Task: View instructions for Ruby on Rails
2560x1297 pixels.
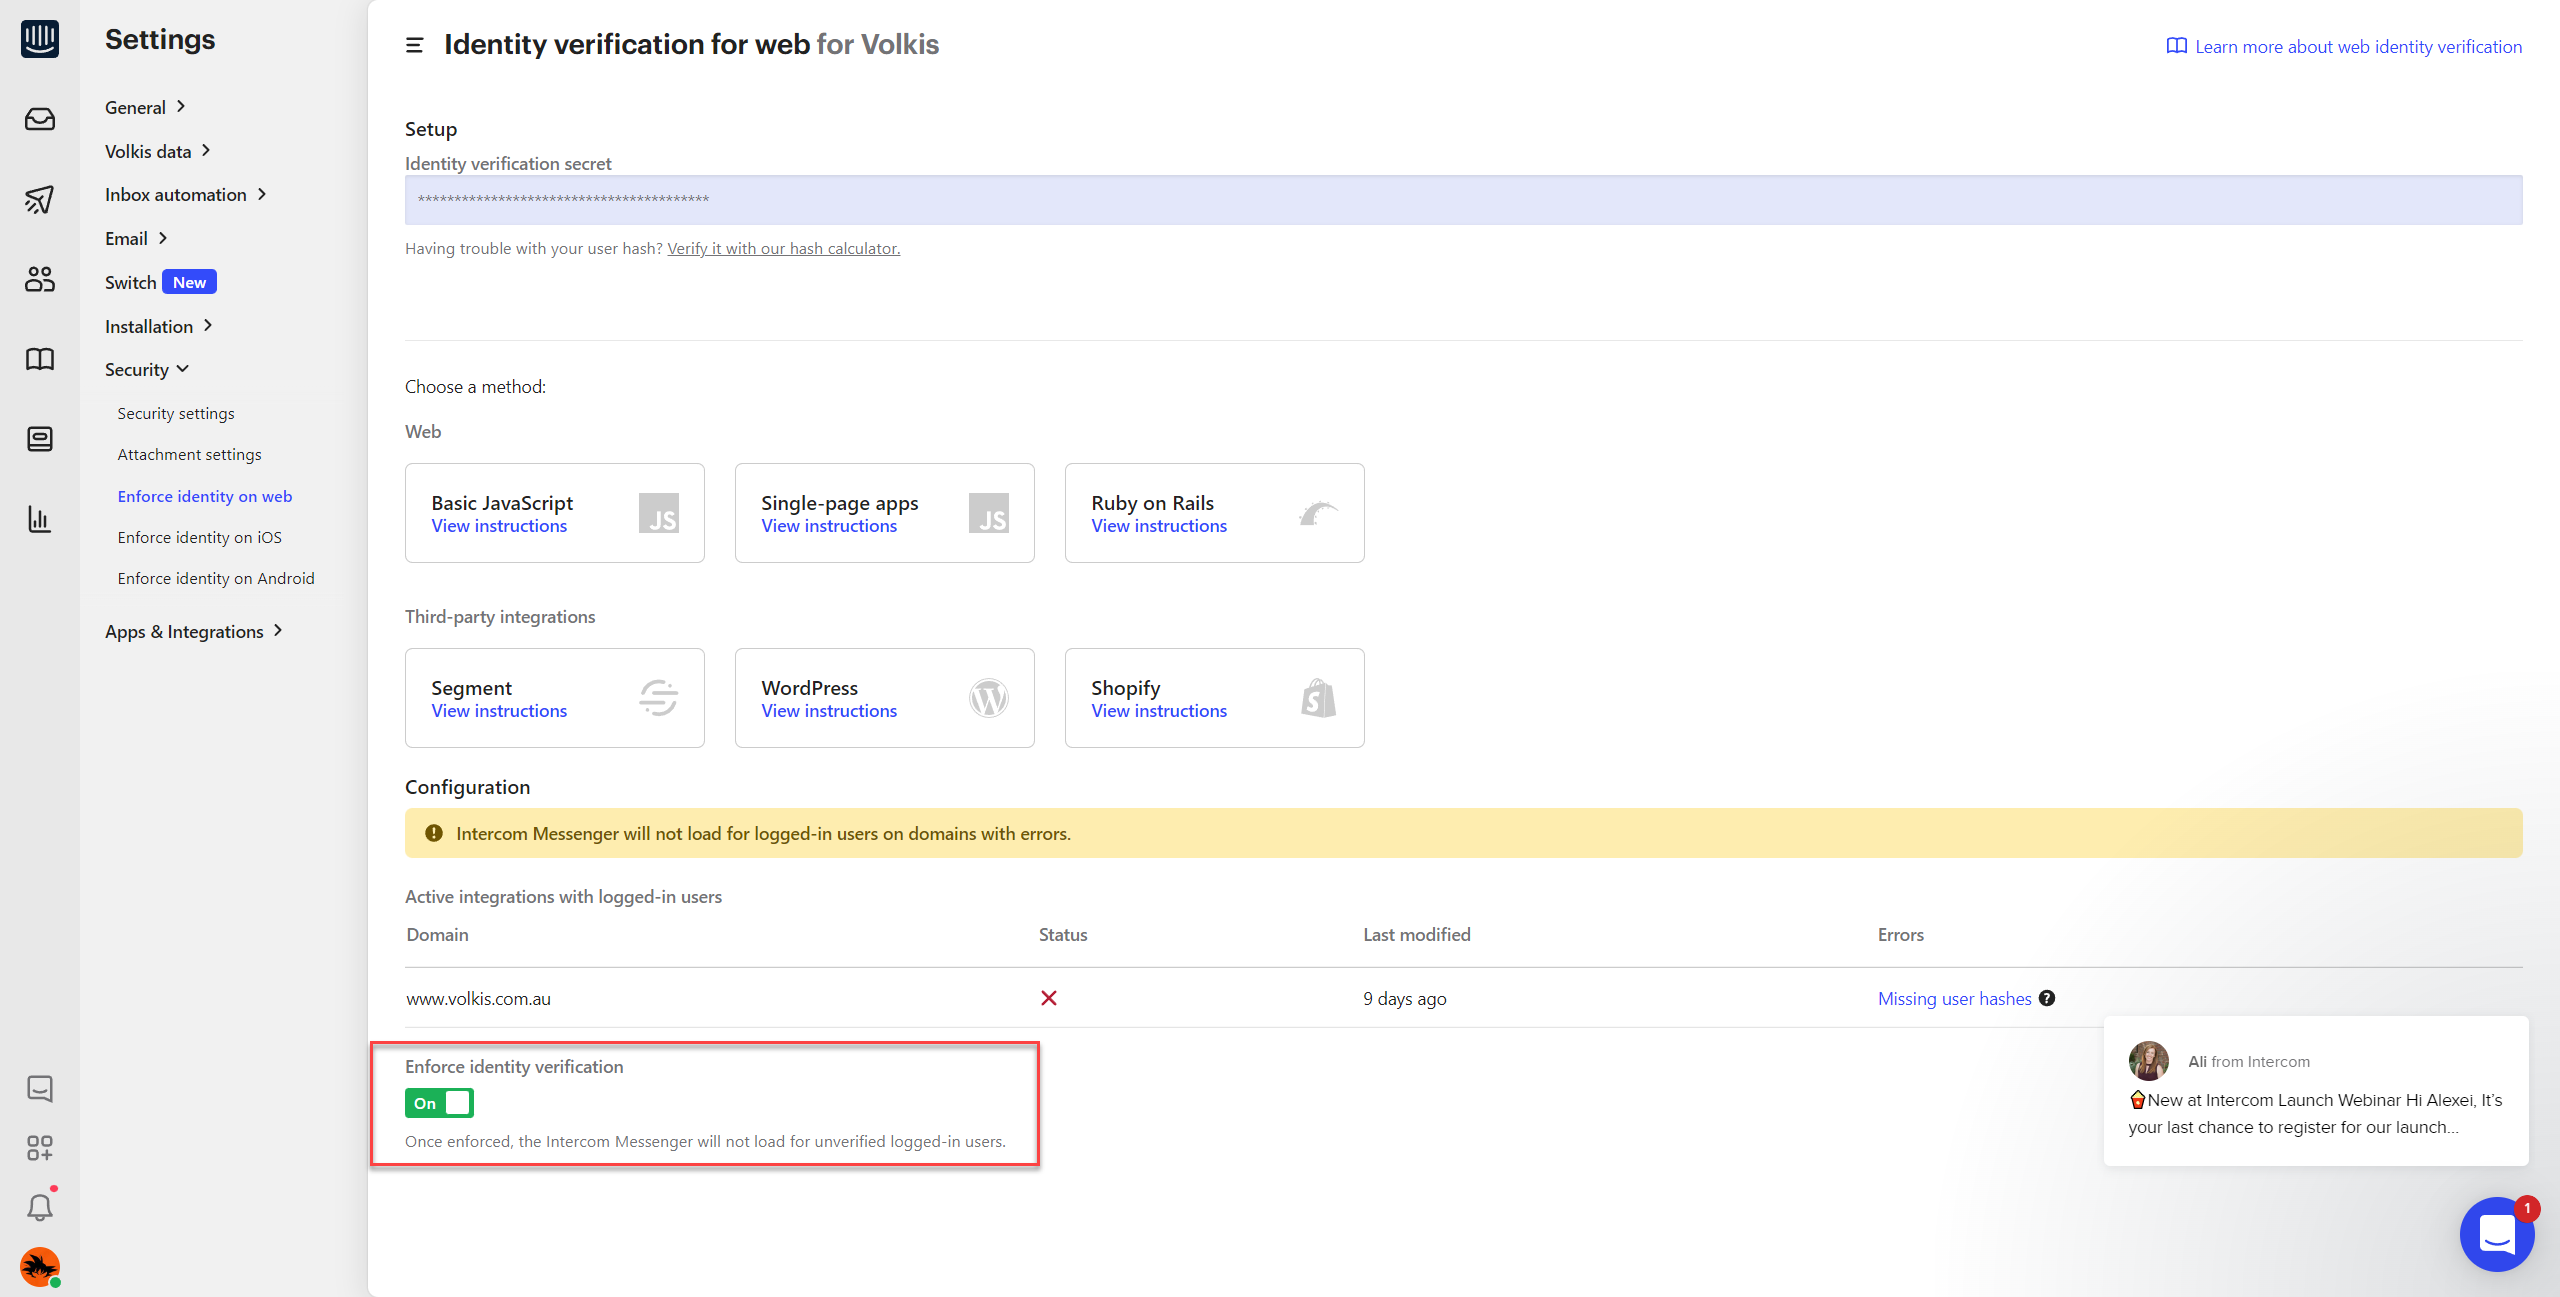Action: click(x=1158, y=526)
